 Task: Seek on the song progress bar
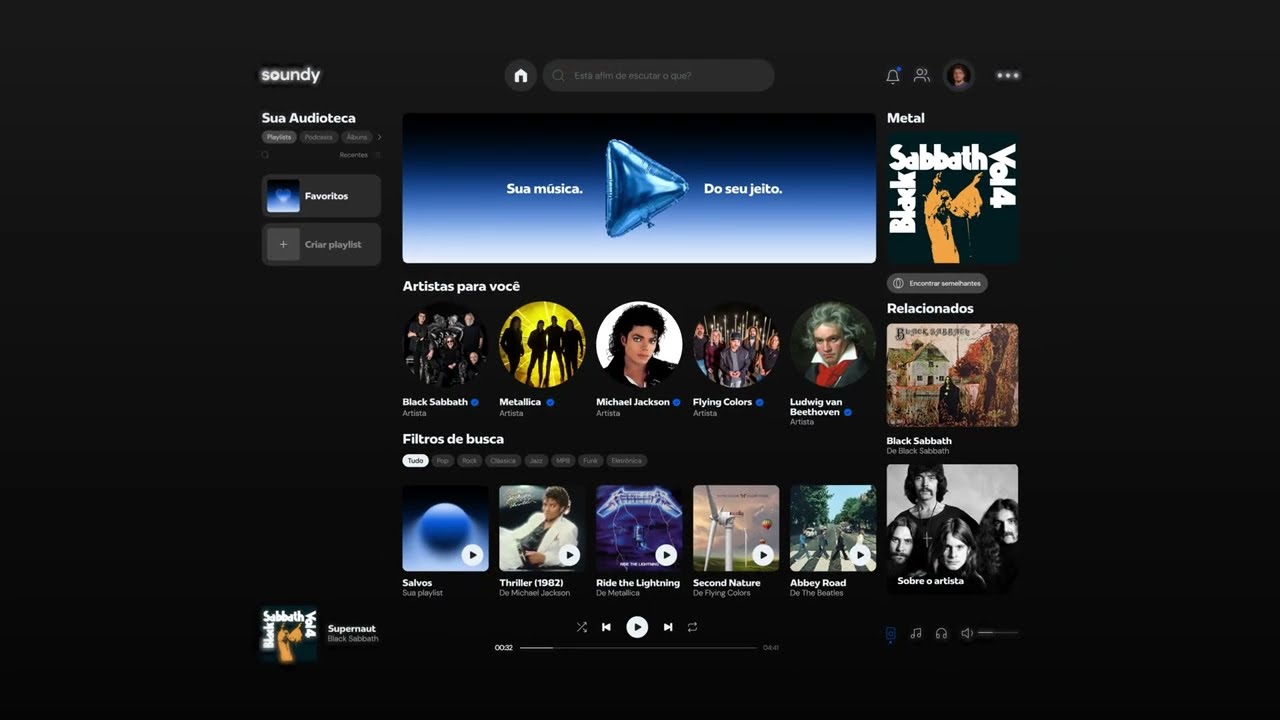(638, 648)
